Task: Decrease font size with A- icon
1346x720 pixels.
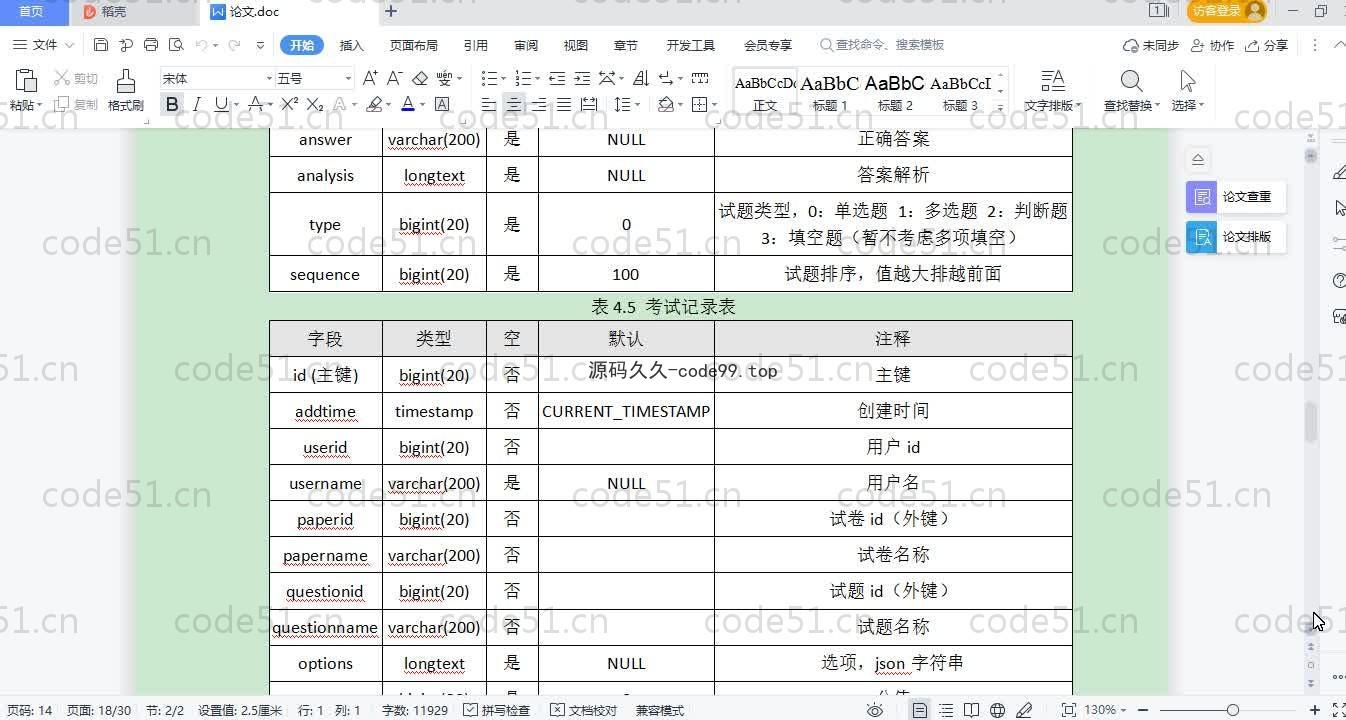Action: (x=394, y=78)
